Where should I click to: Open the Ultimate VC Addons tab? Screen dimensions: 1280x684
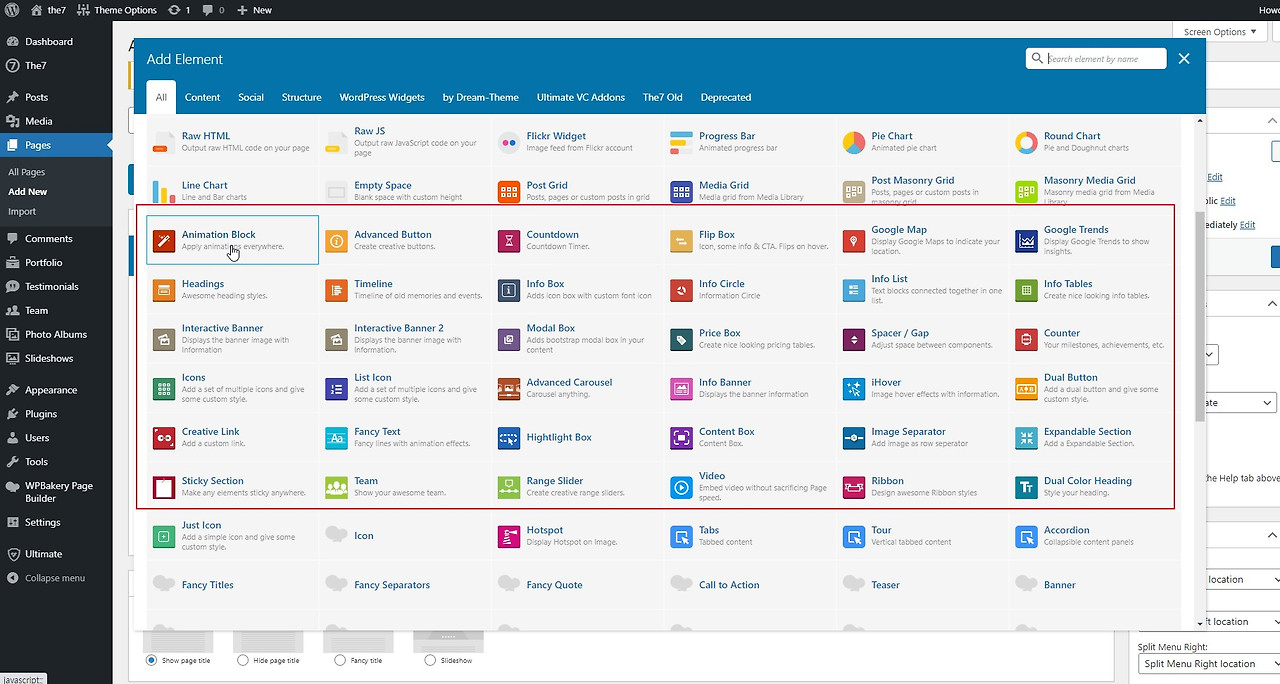pos(581,97)
